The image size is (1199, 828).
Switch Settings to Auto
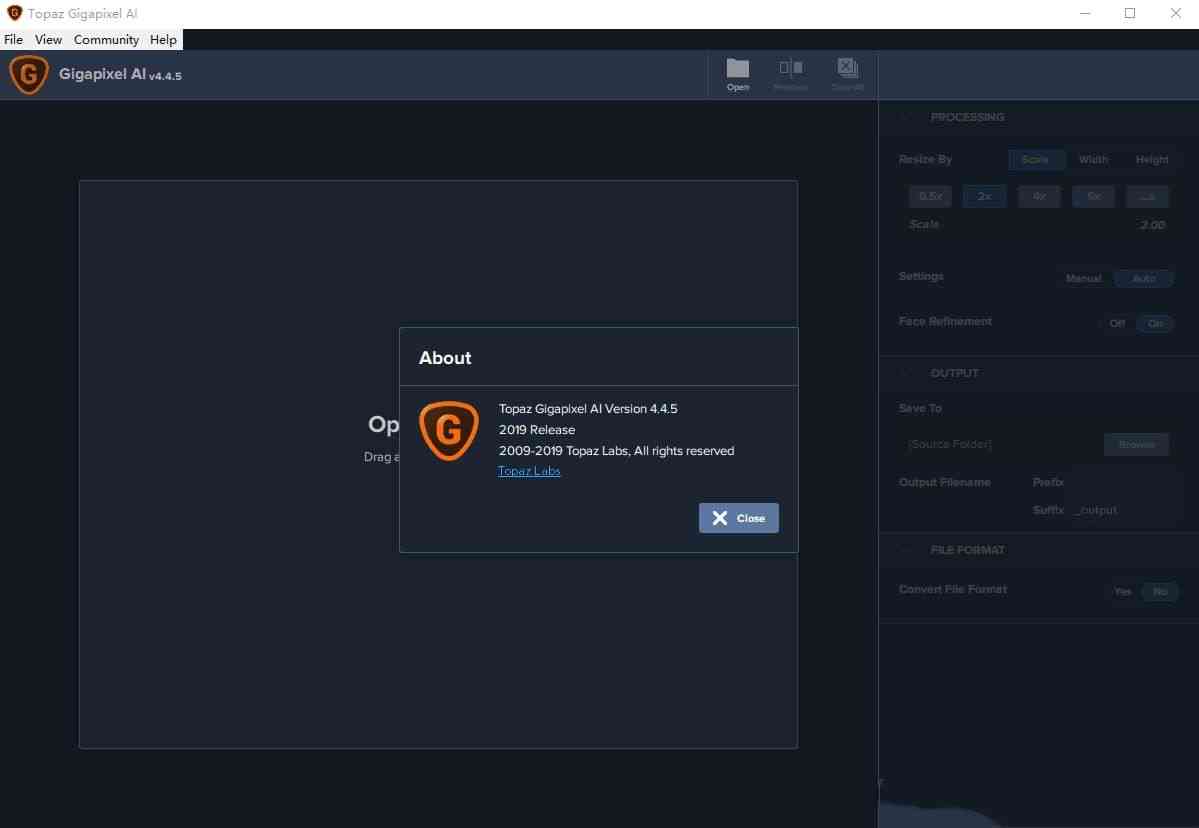(1144, 278)
